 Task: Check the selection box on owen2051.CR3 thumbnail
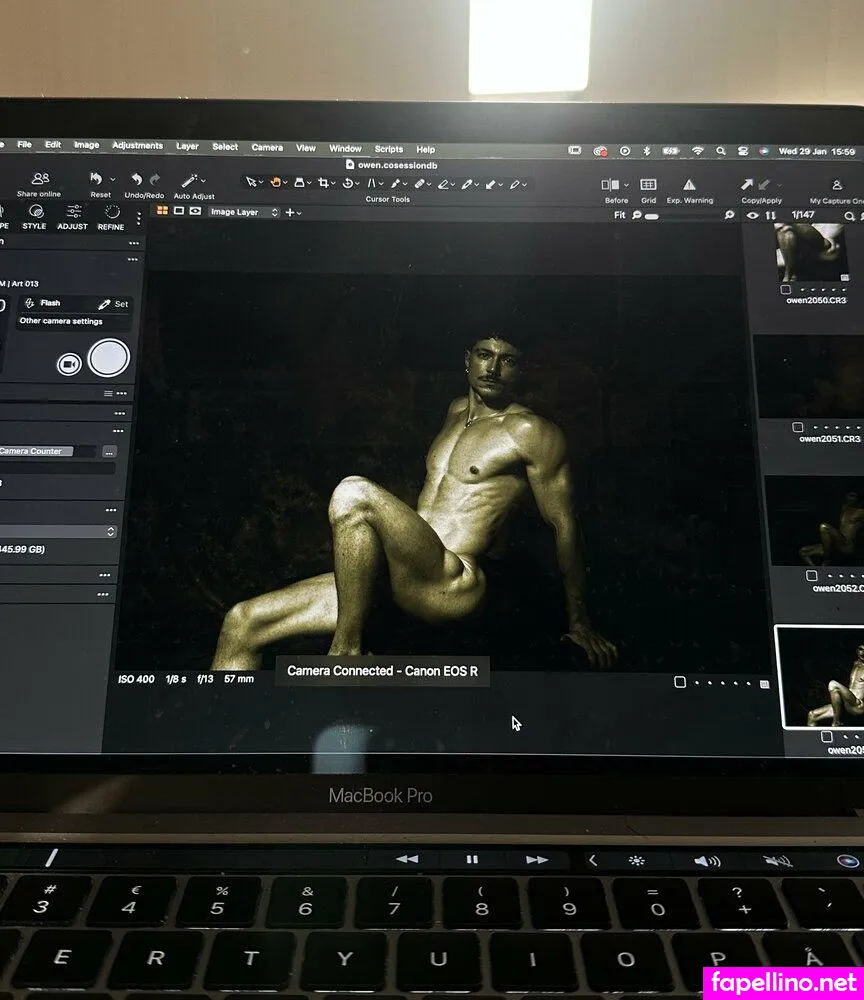pos(798,427)
